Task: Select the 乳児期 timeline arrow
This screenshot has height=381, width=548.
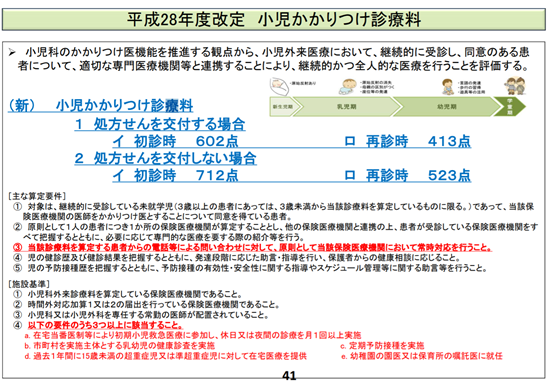Action: pyautogui.click(x=347, y=107)
